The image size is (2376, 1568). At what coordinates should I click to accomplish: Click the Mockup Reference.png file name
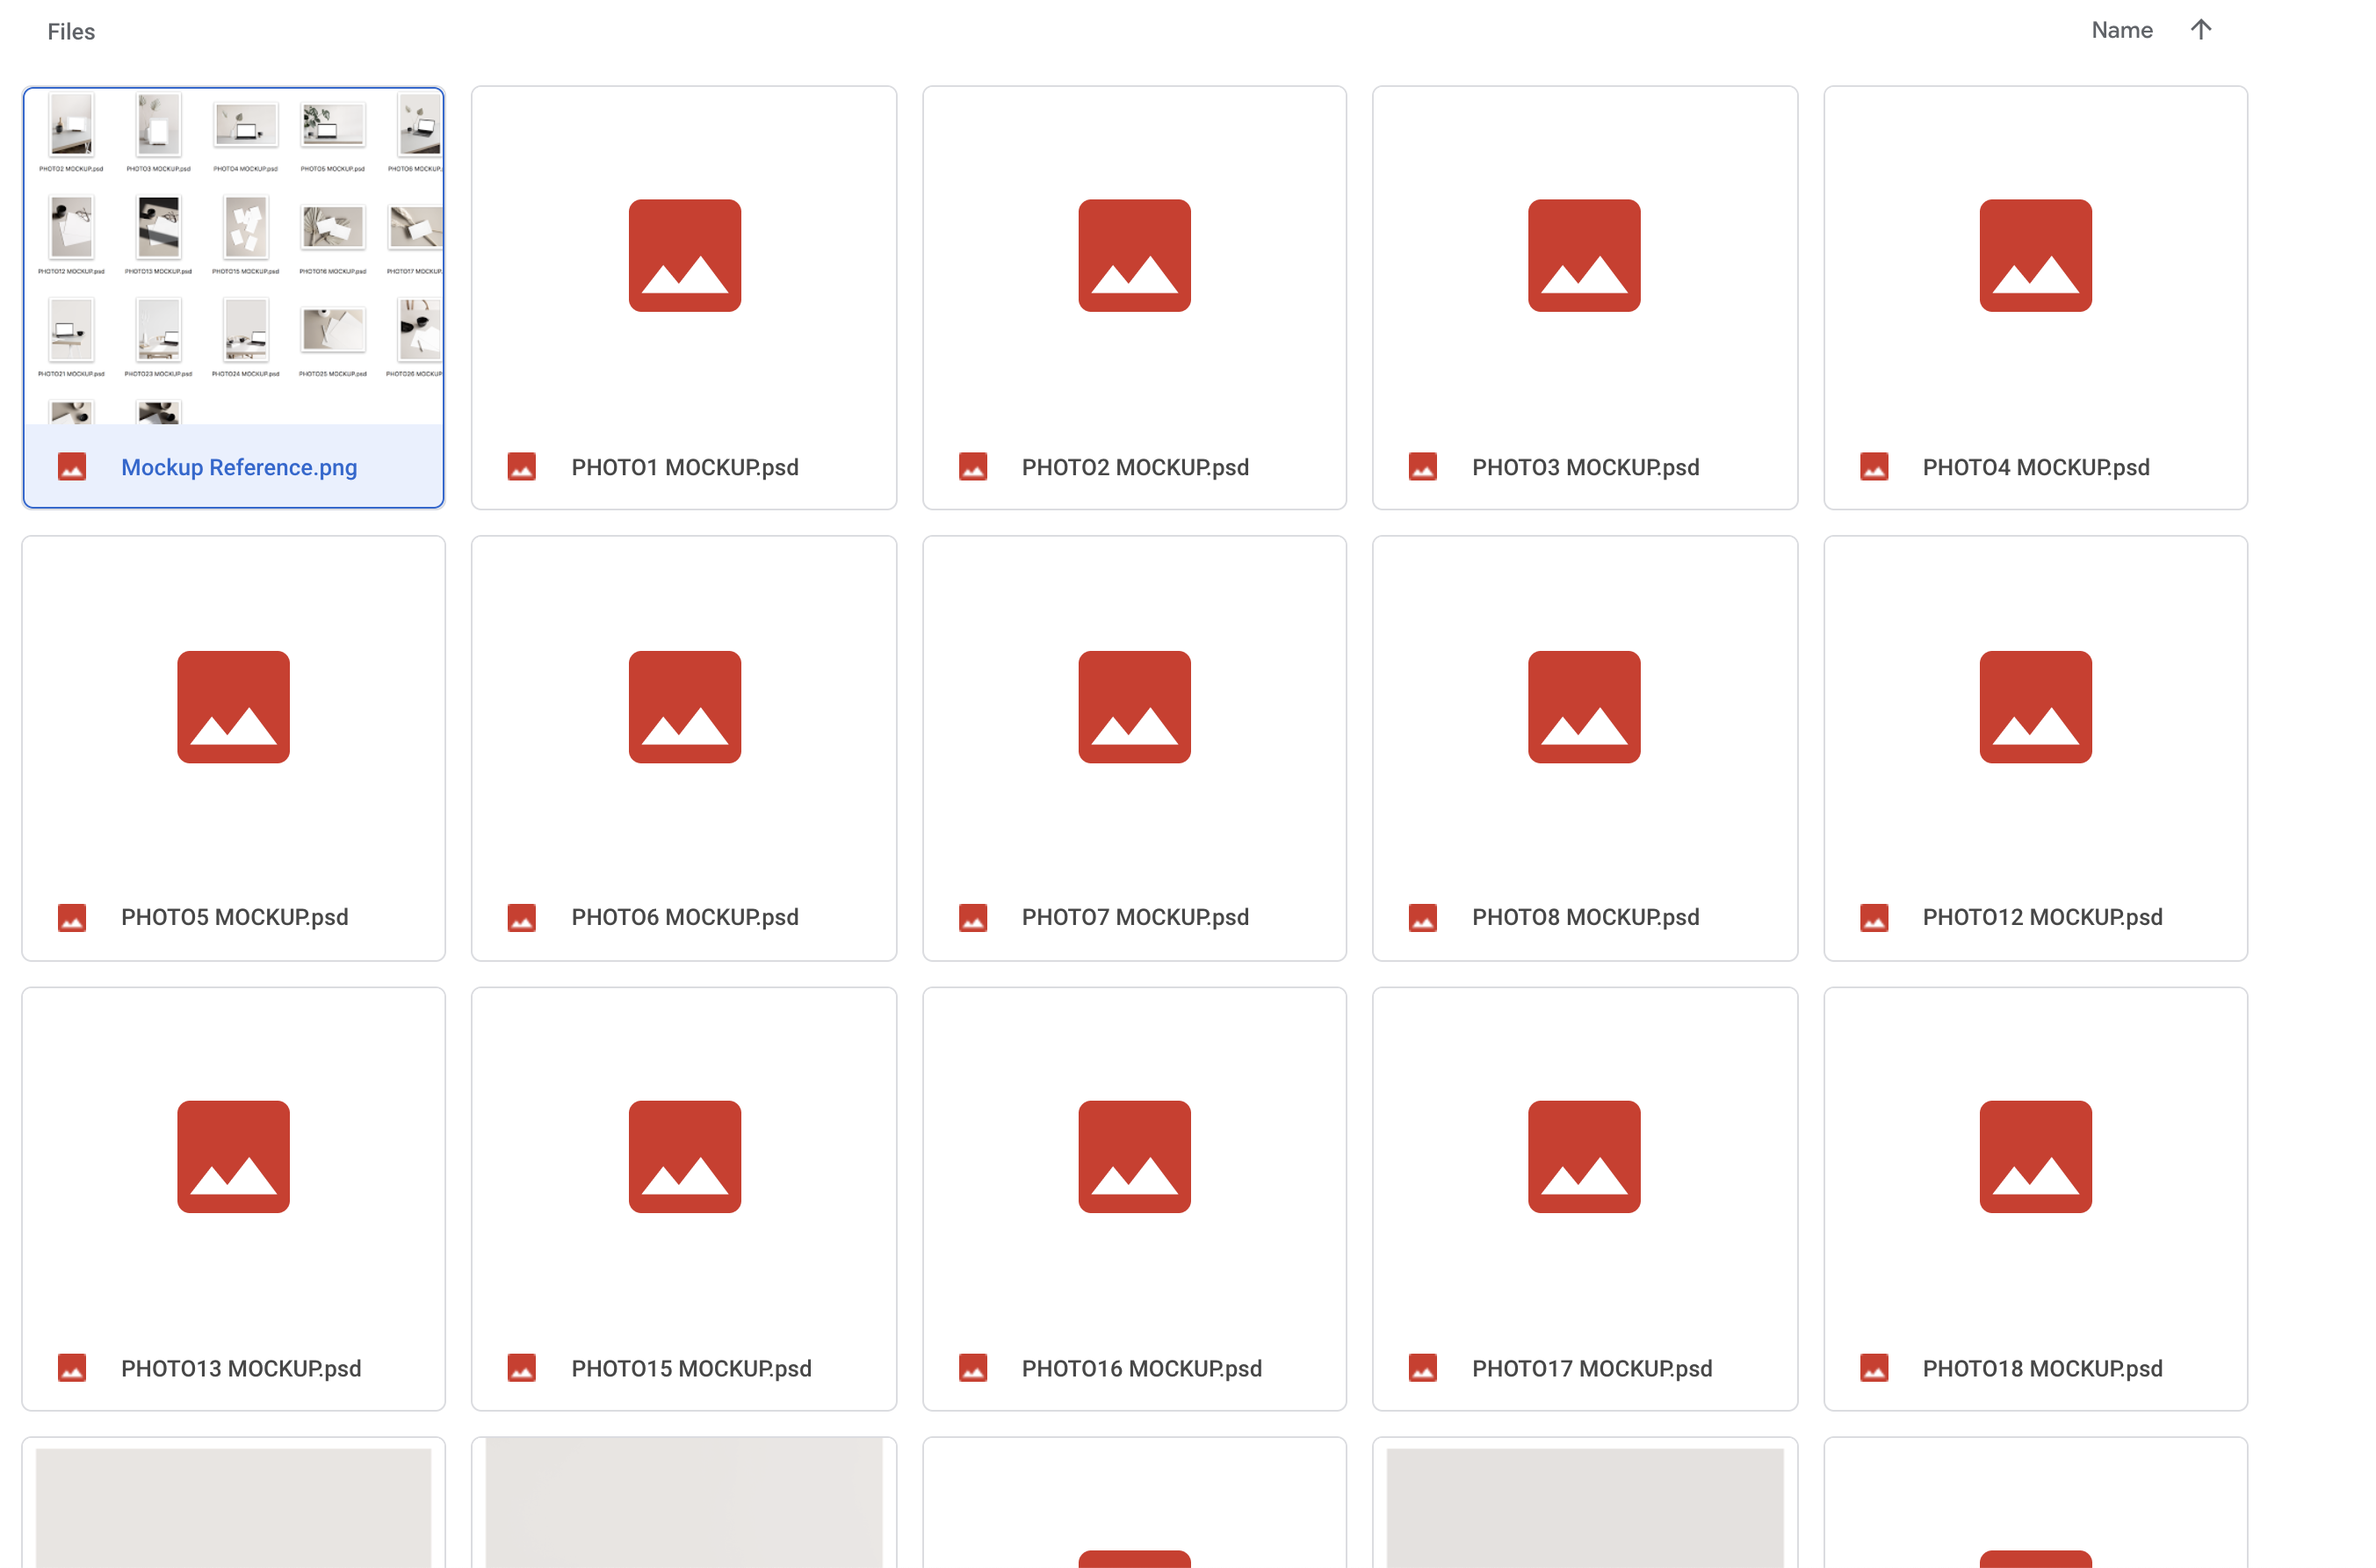(x=239, y=467)
